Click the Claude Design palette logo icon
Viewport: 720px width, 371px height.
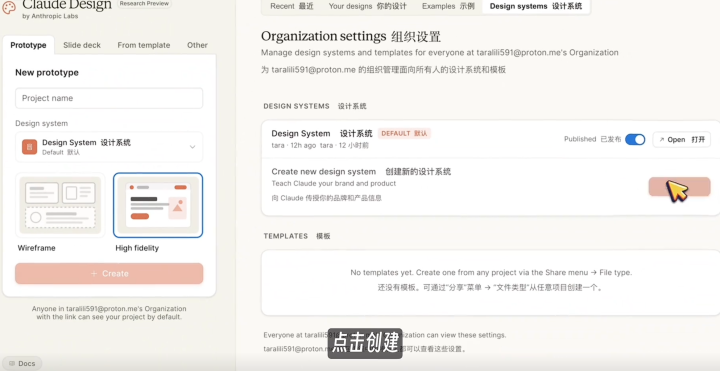pos(9,7)
